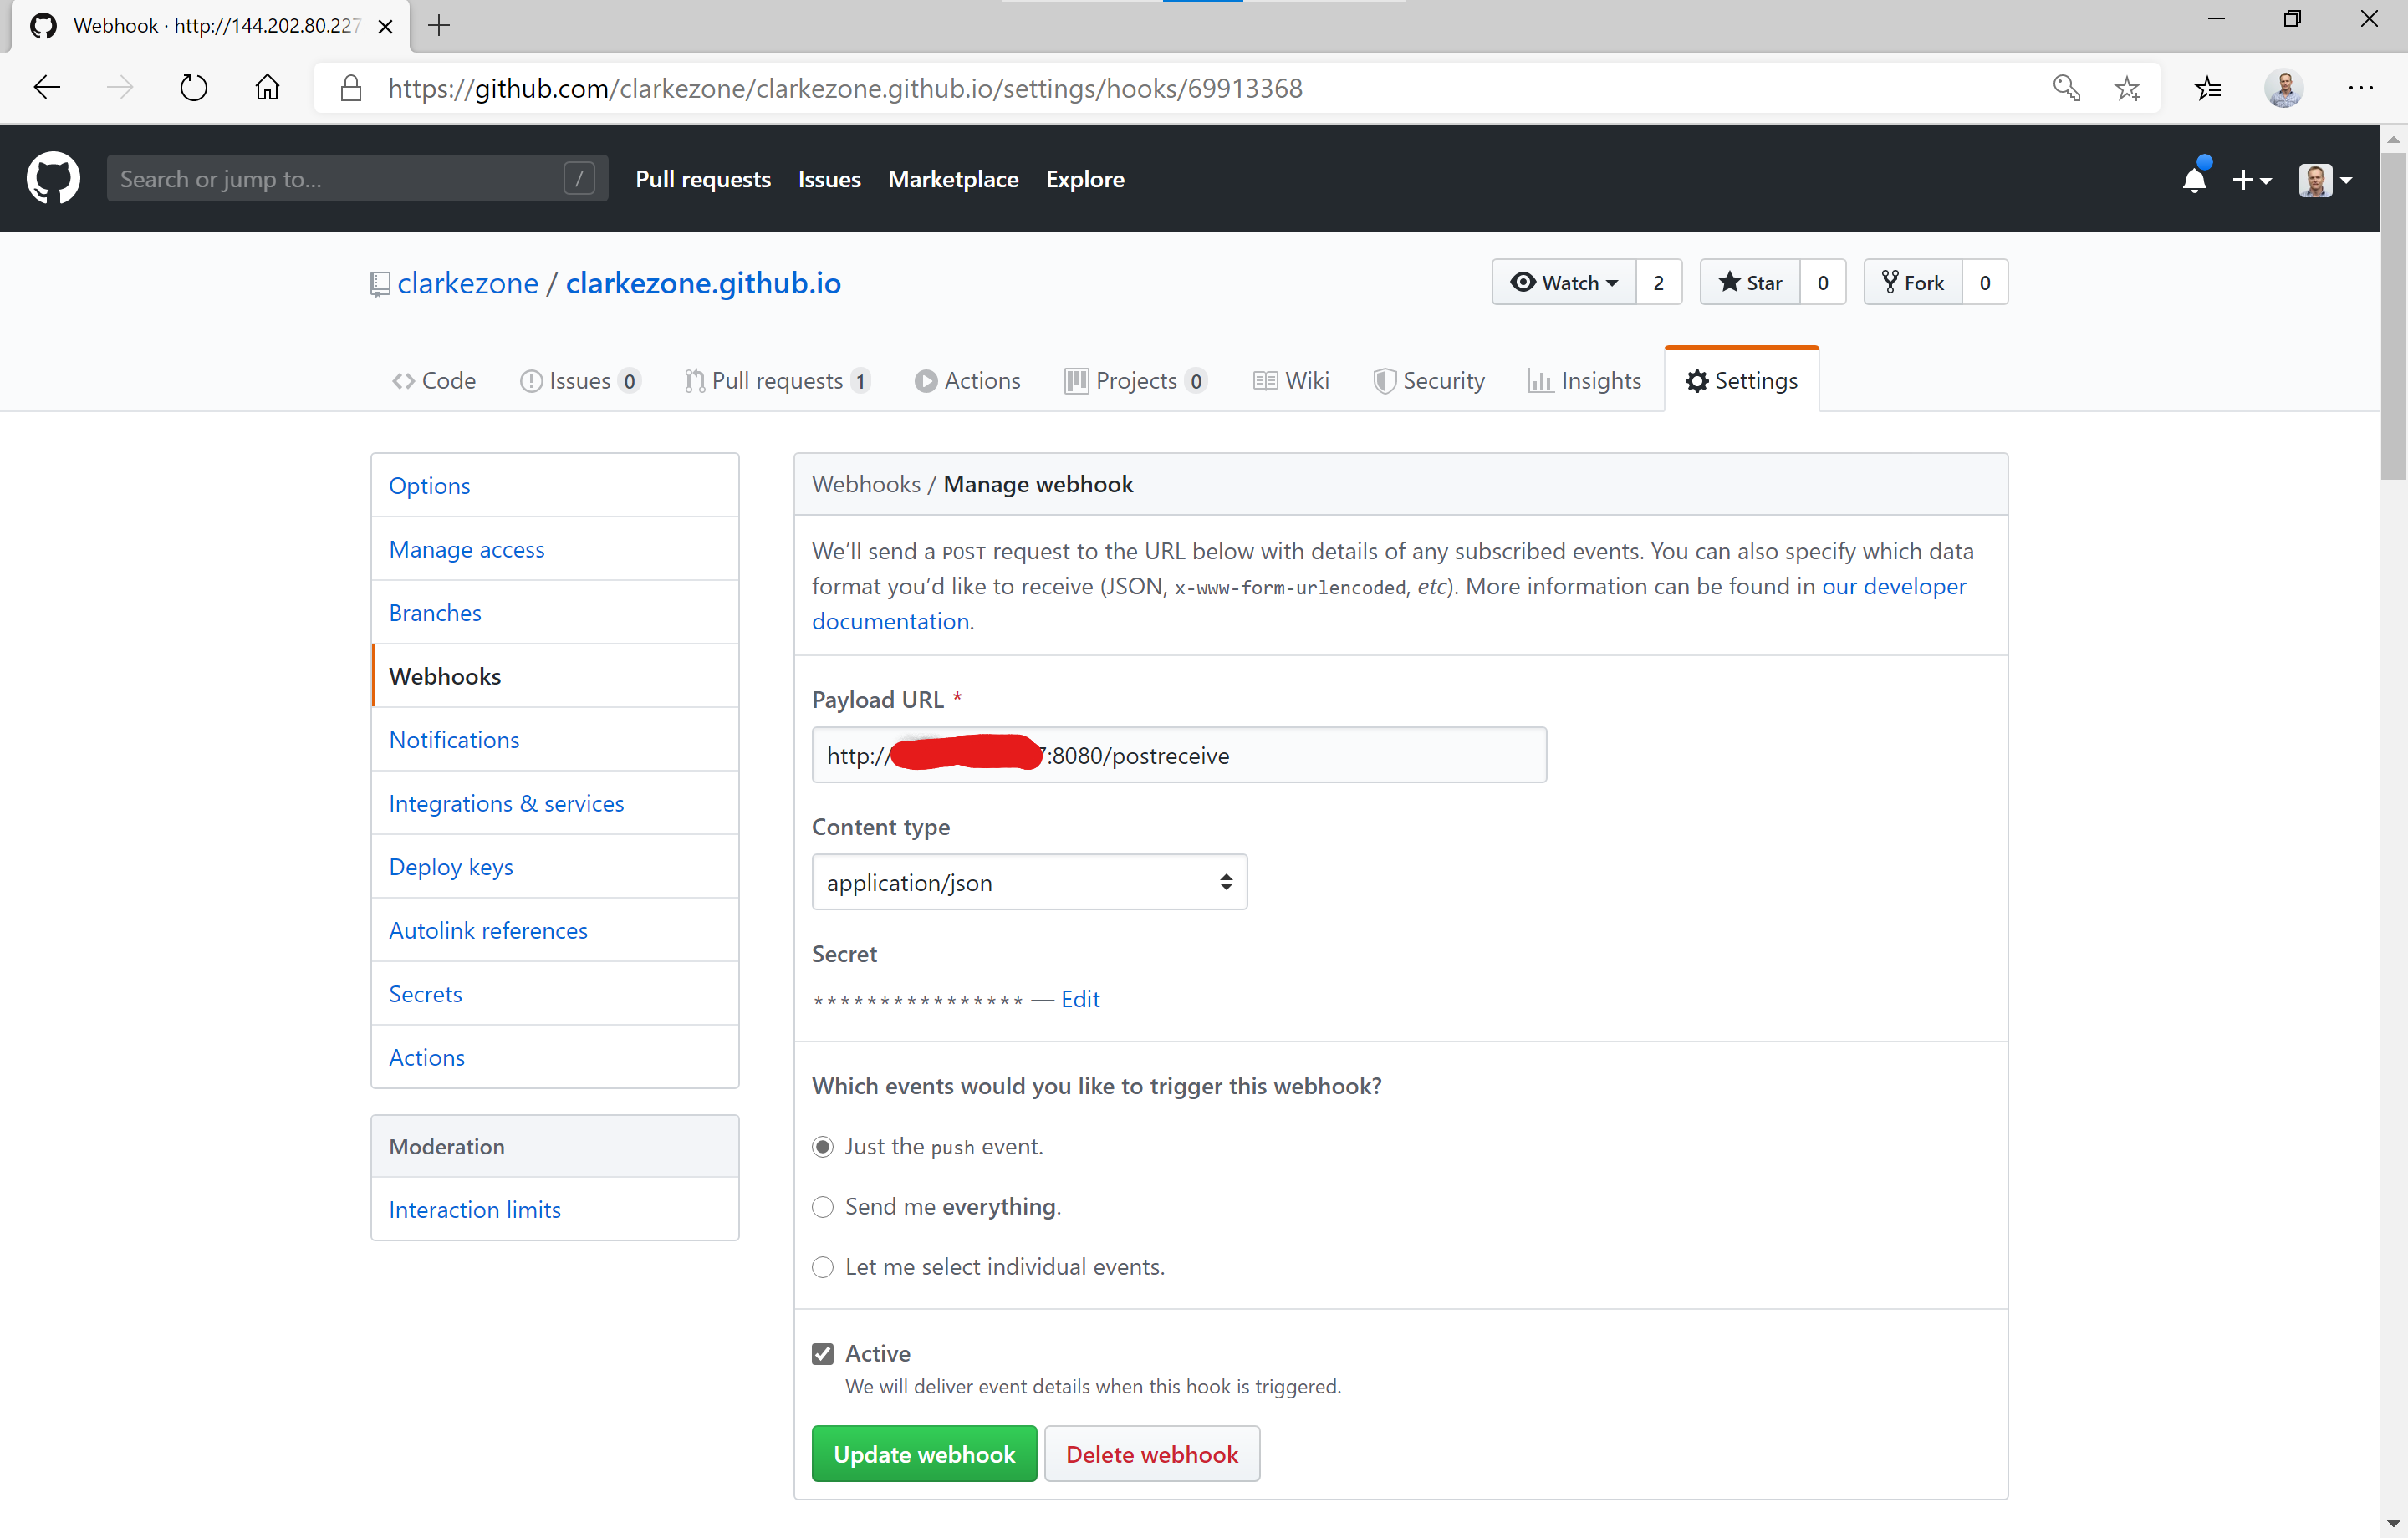Open the notifications bell

point(2195,180)
